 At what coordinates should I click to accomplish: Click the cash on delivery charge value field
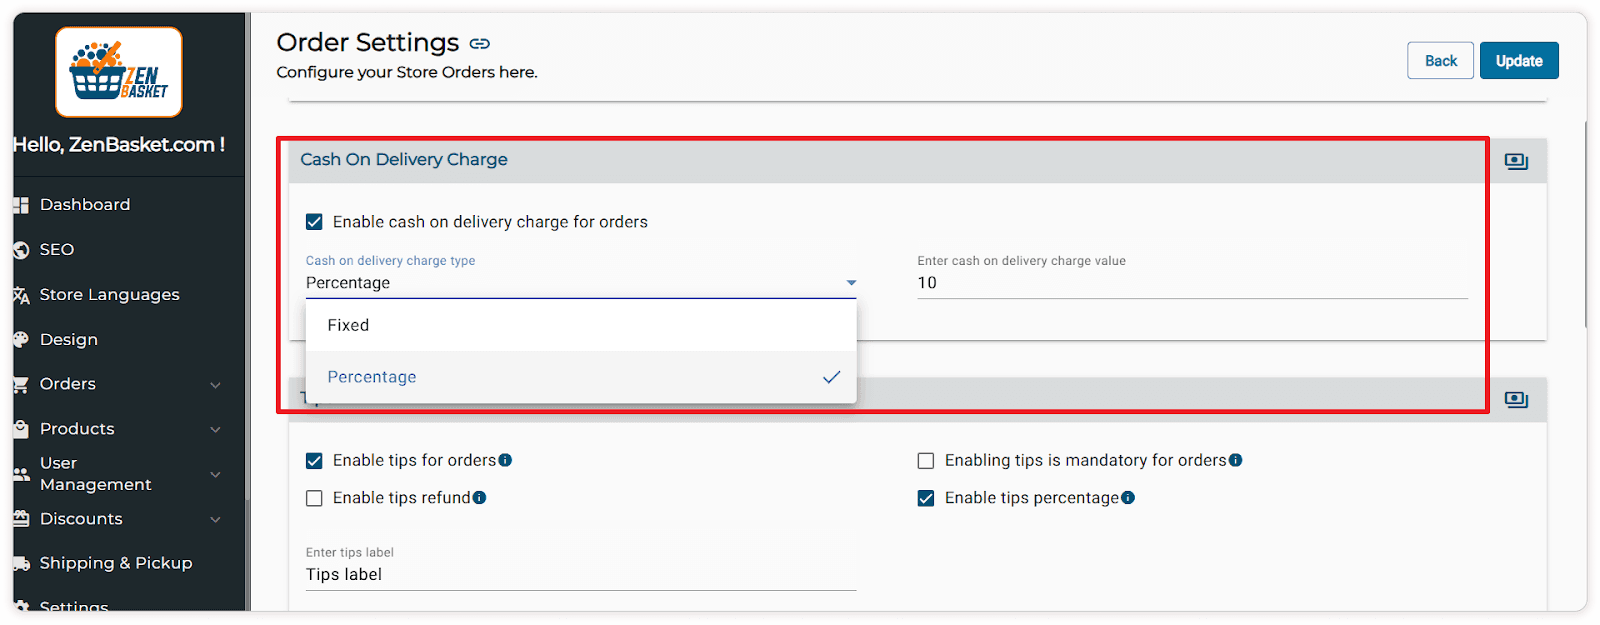(x=1191, y=283)
